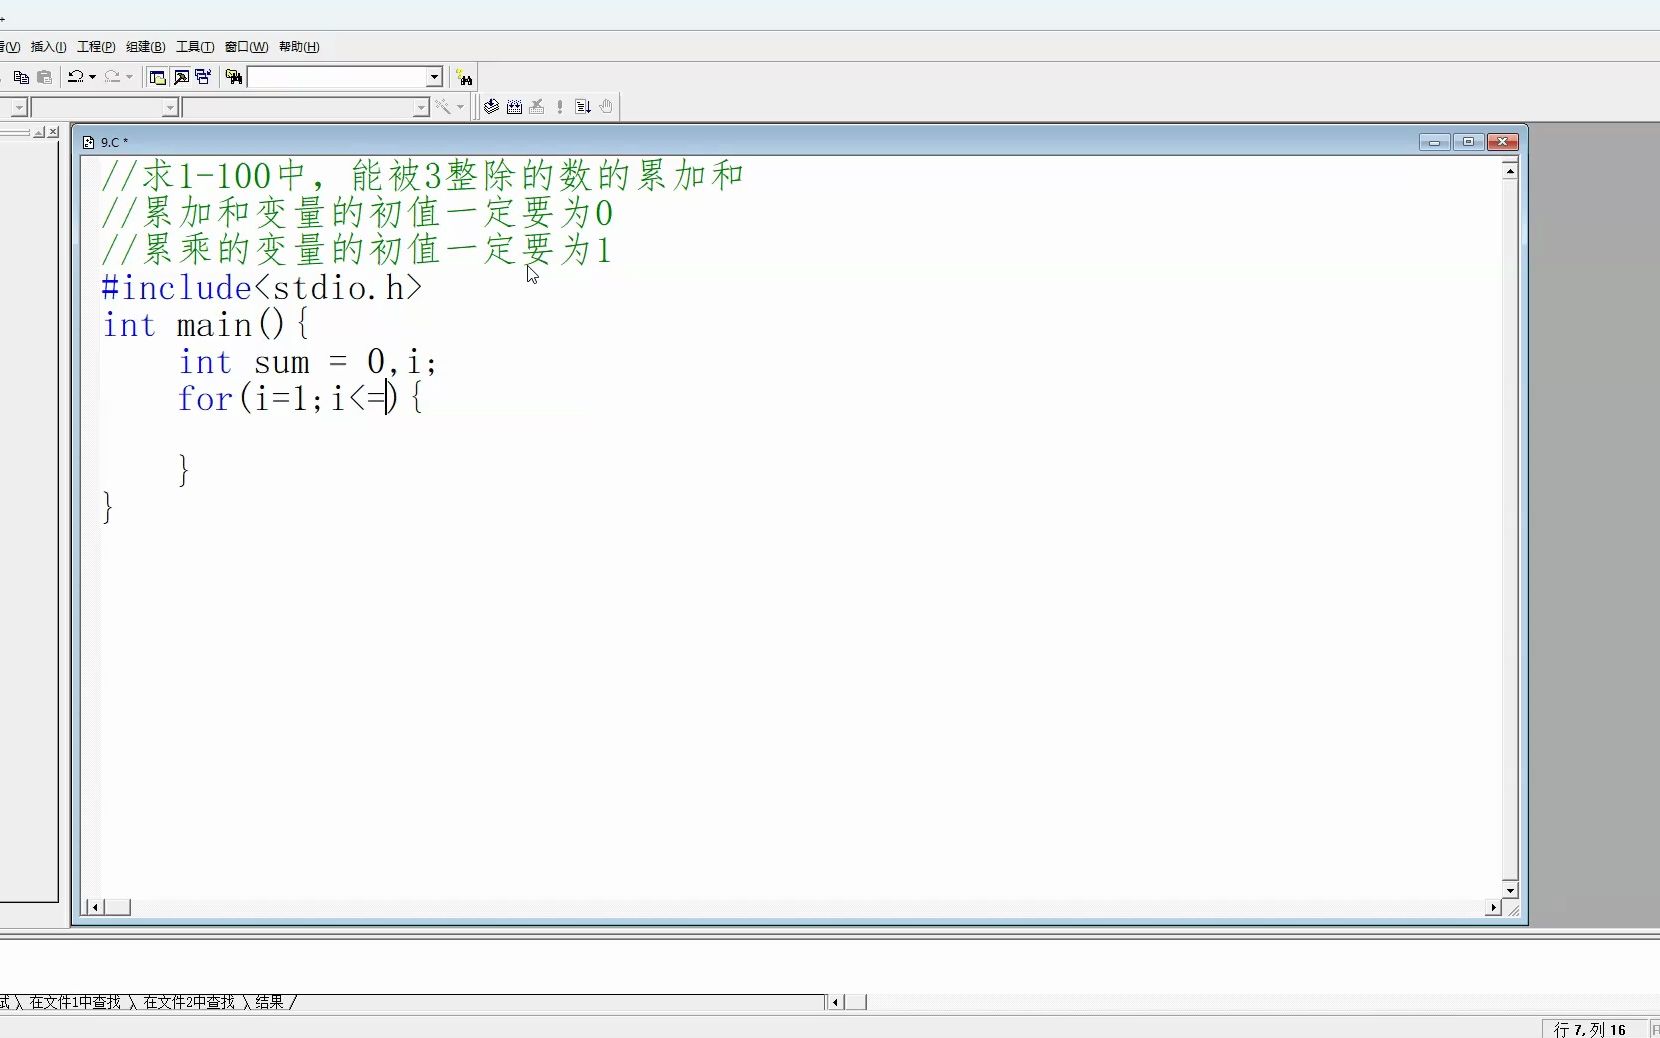Open the undo history dropdown arrow
The width and height of the screenshot is (1660, 1038).
click(92, 77)
